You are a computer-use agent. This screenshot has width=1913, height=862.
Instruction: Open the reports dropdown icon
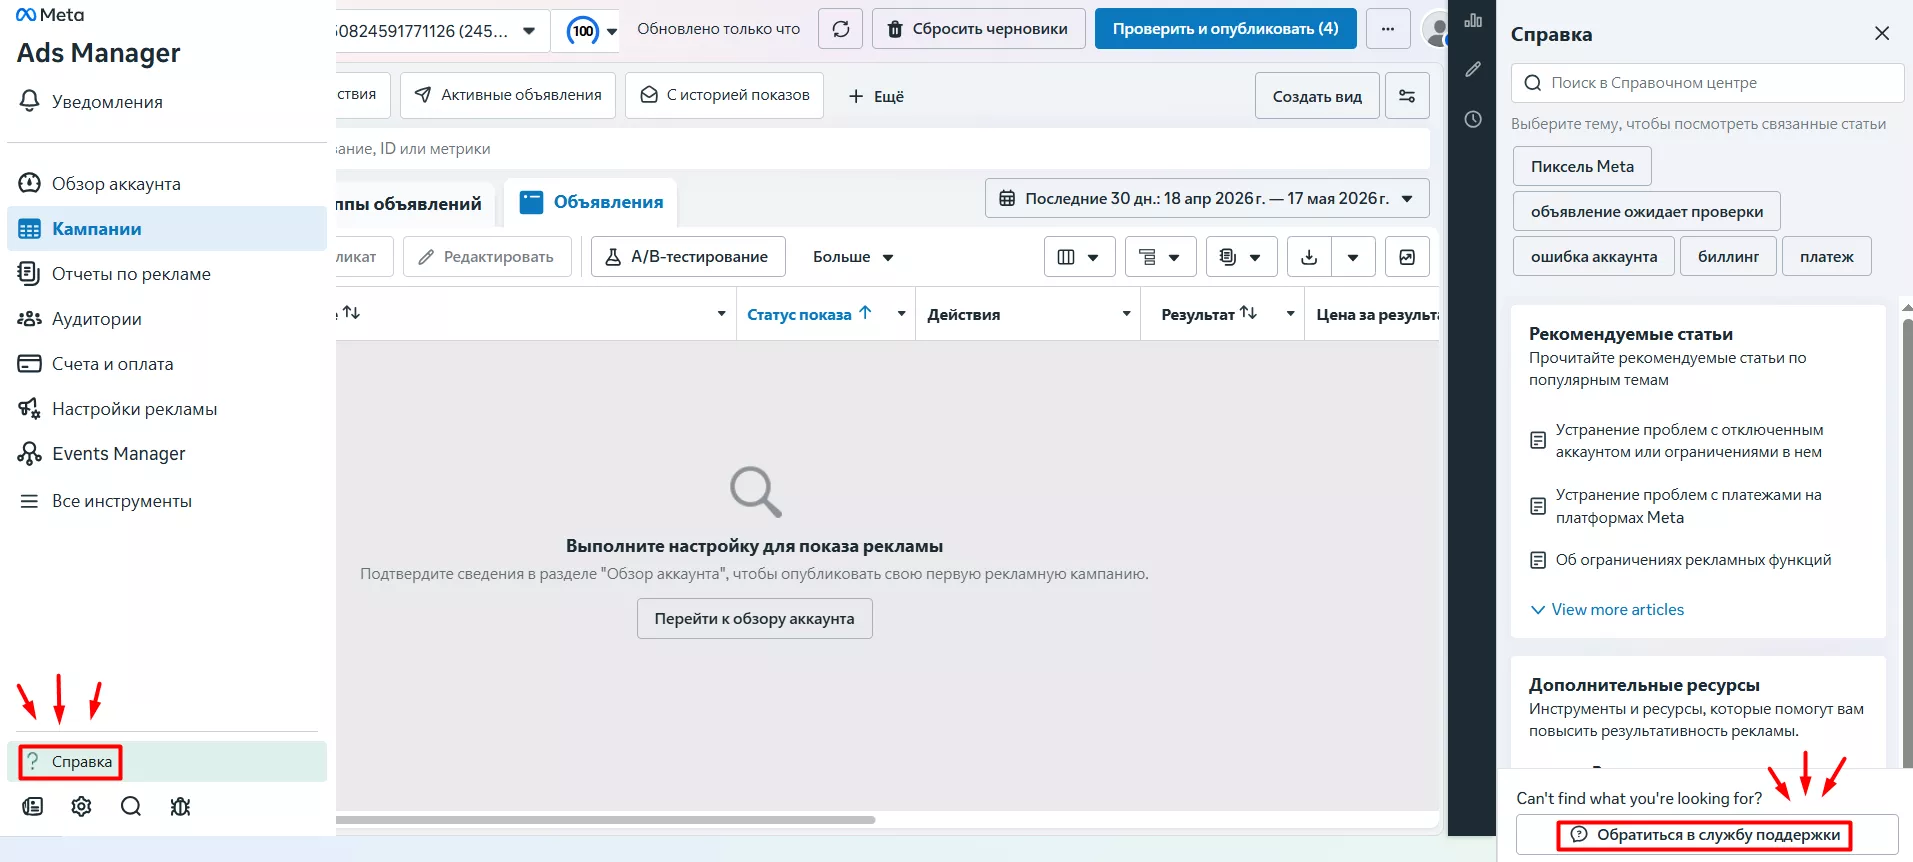click(x=1241, y=257)
